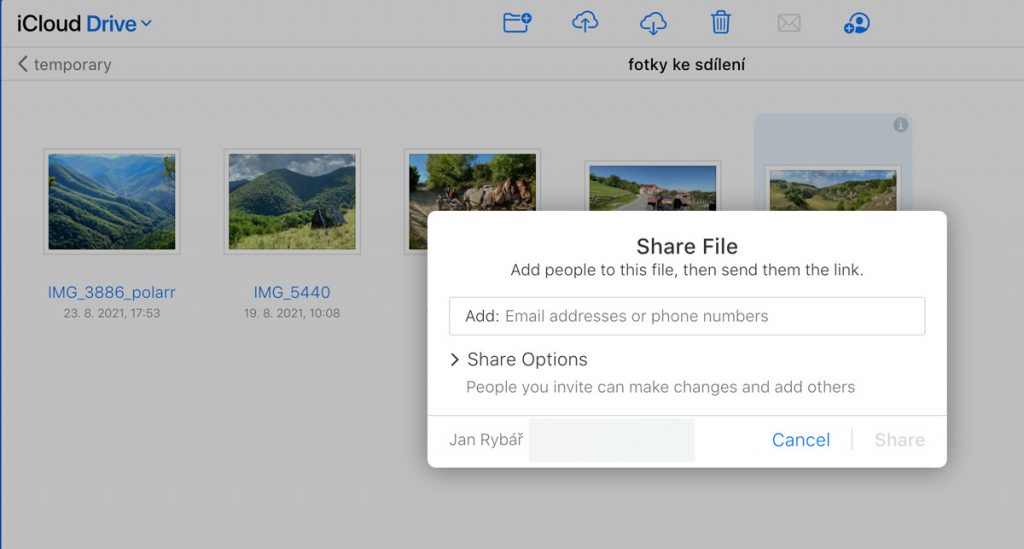Select the IMG_3886_polarr photo thumbnail
This screenshot has height=549, width=1024.
[112, 201]
